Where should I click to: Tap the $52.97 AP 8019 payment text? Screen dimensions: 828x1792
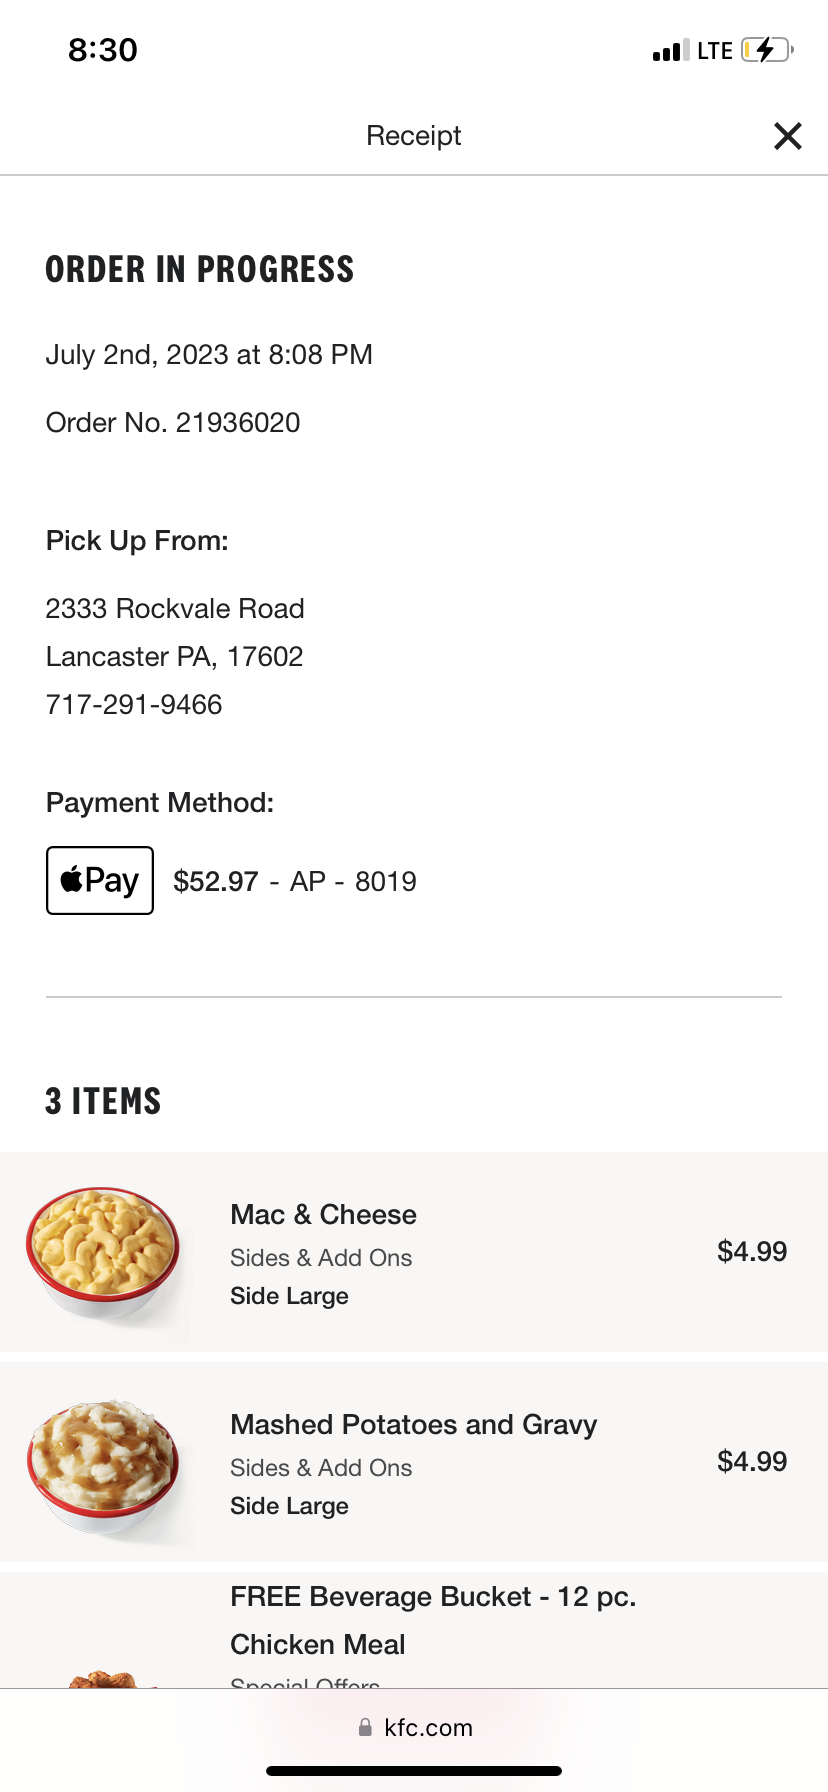(x=295, y=882)
